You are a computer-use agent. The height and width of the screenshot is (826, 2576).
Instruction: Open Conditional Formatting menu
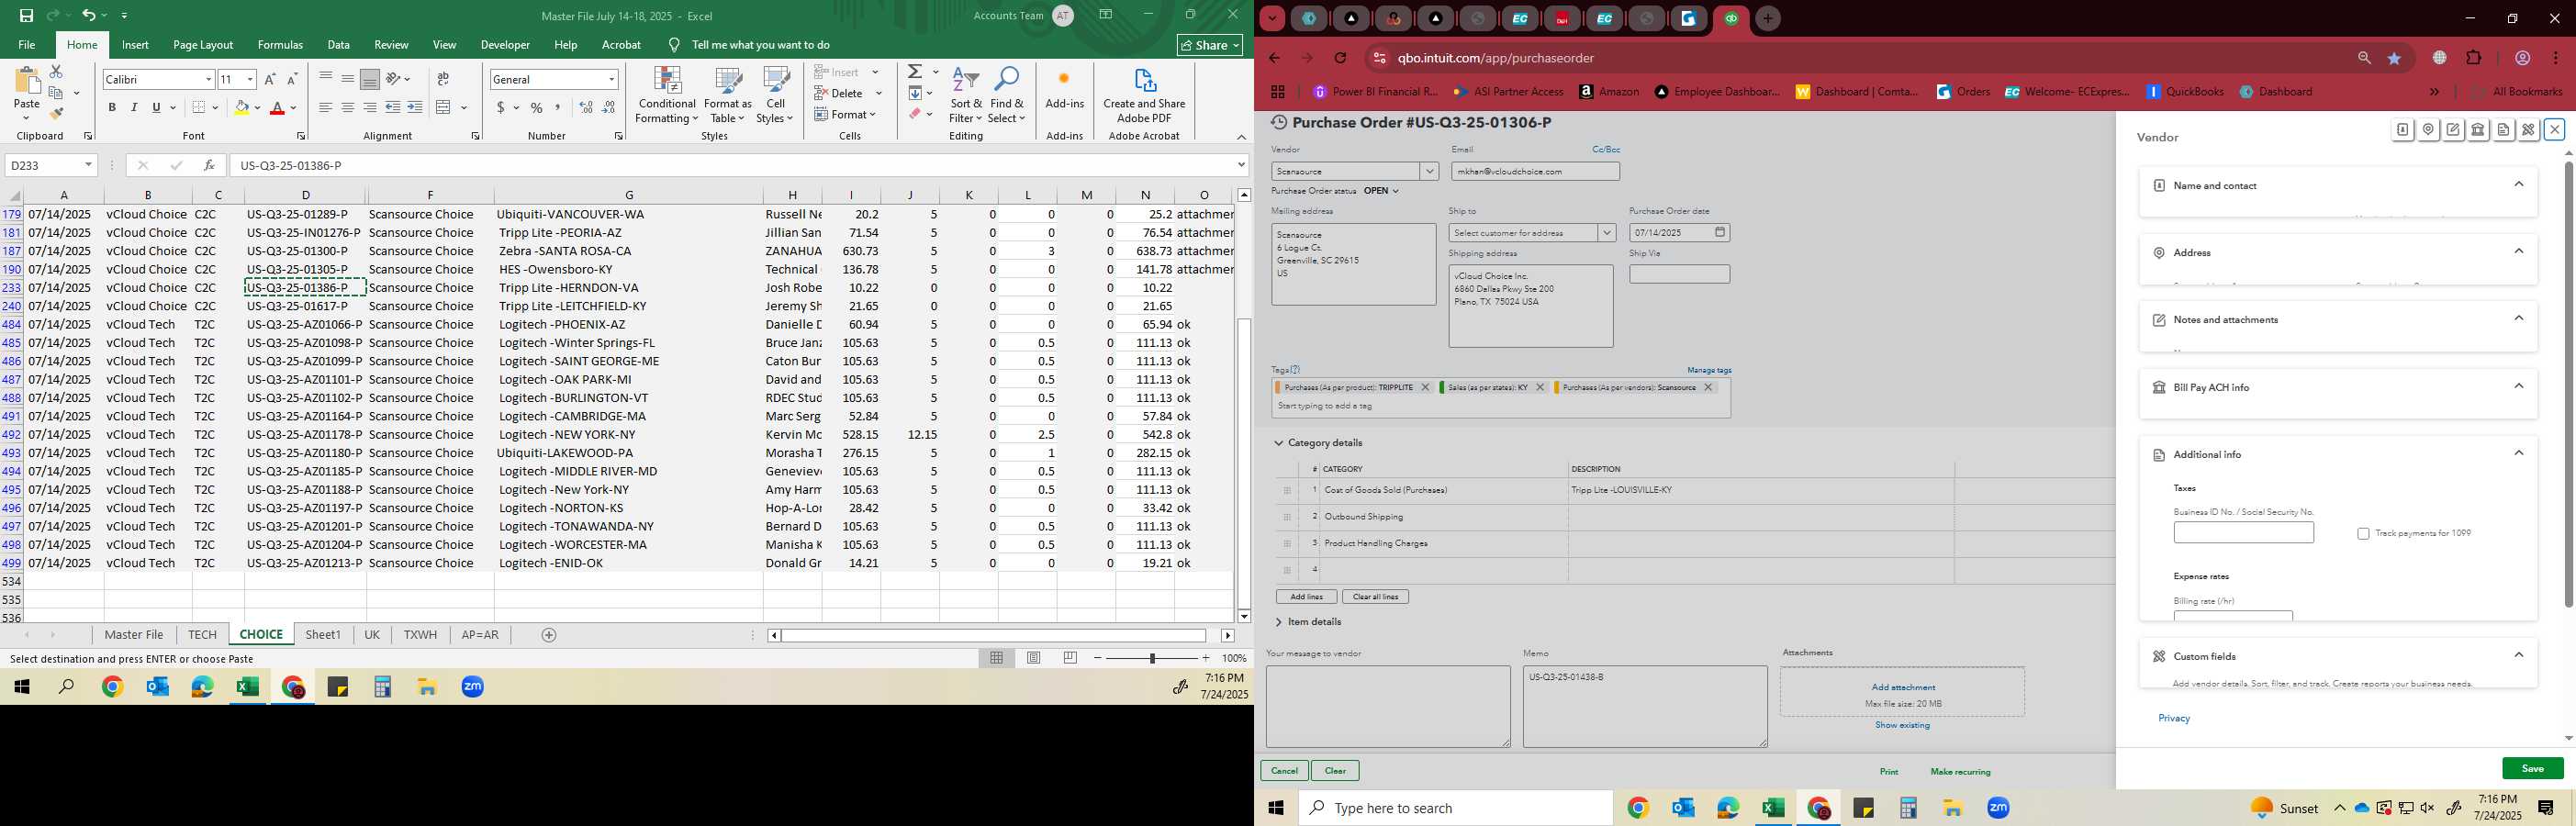coord(667,96)
